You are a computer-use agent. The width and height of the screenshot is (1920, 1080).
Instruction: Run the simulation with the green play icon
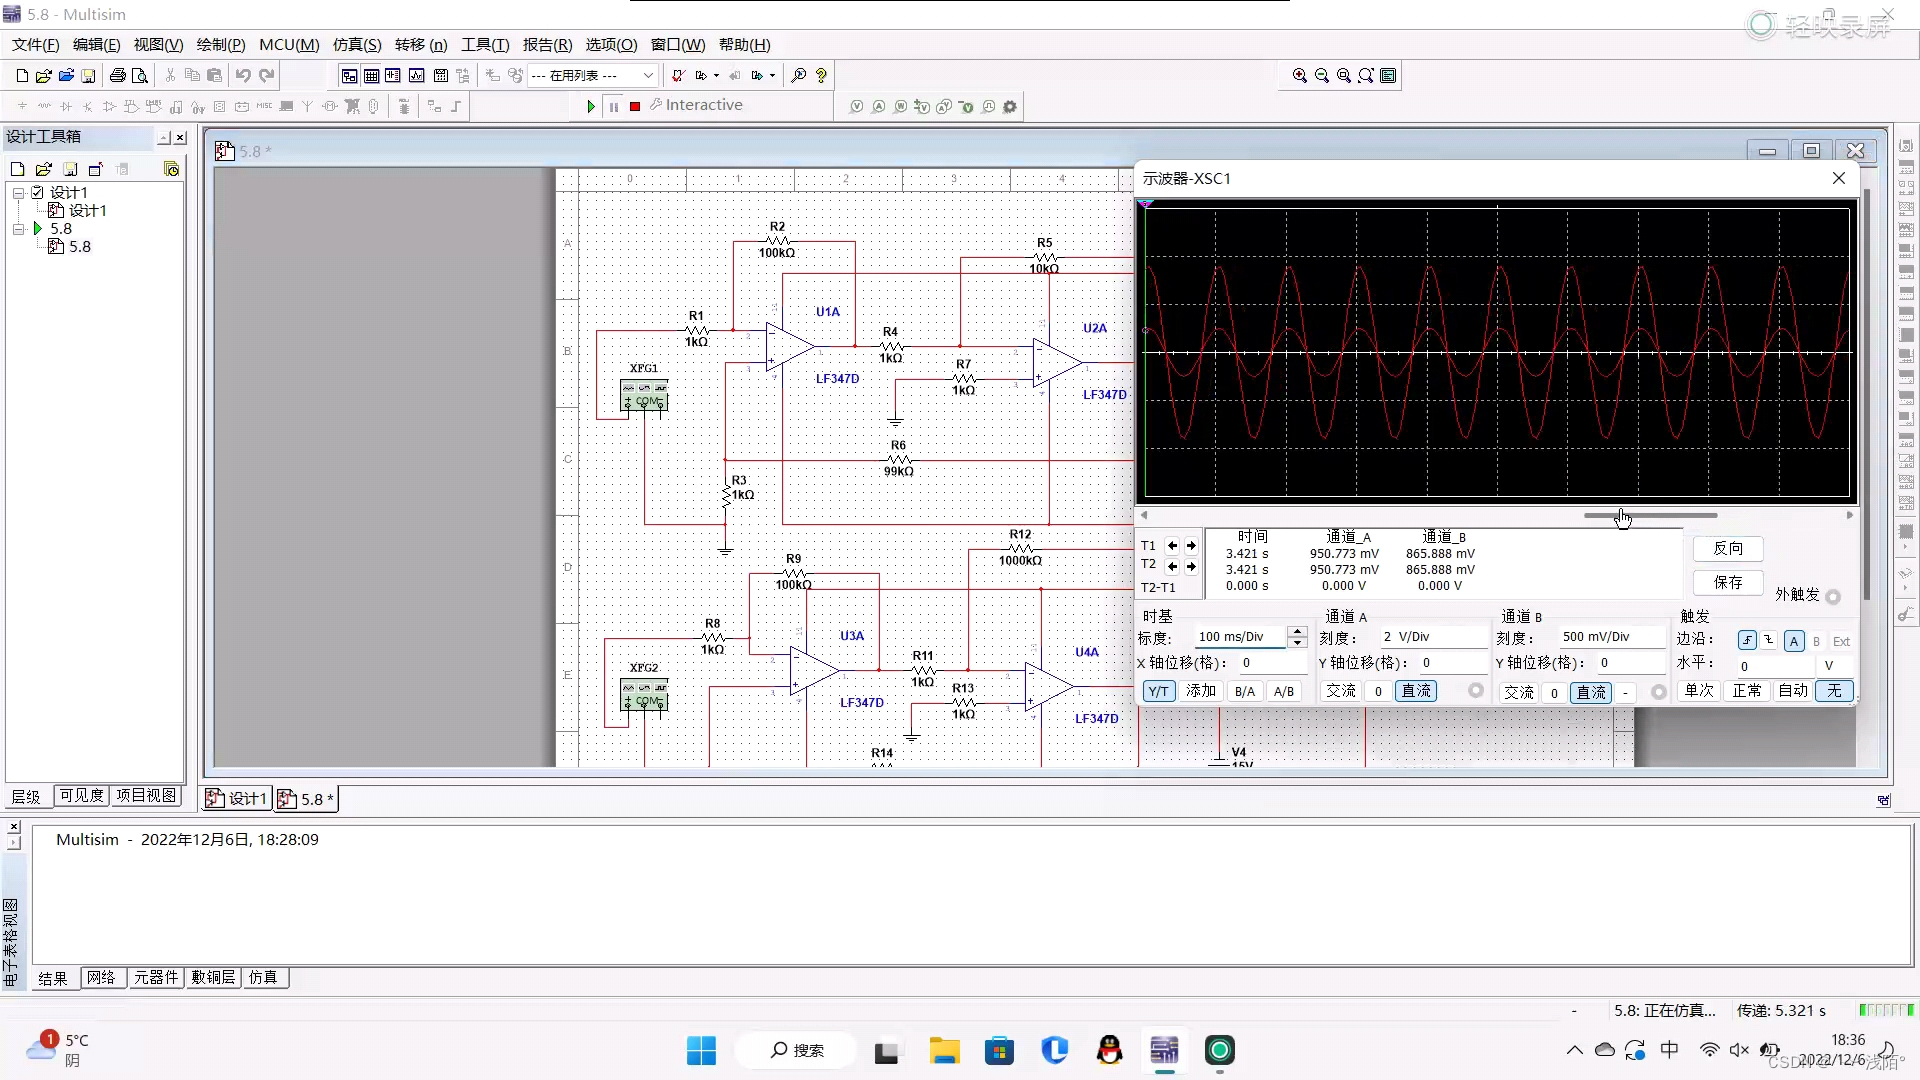pos(591,106)
